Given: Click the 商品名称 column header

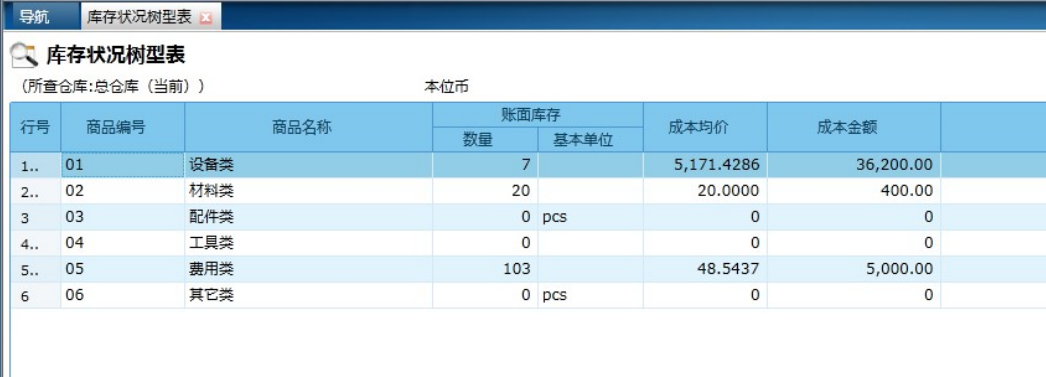Looking at the screenshot, I should [x=308, y=127].
